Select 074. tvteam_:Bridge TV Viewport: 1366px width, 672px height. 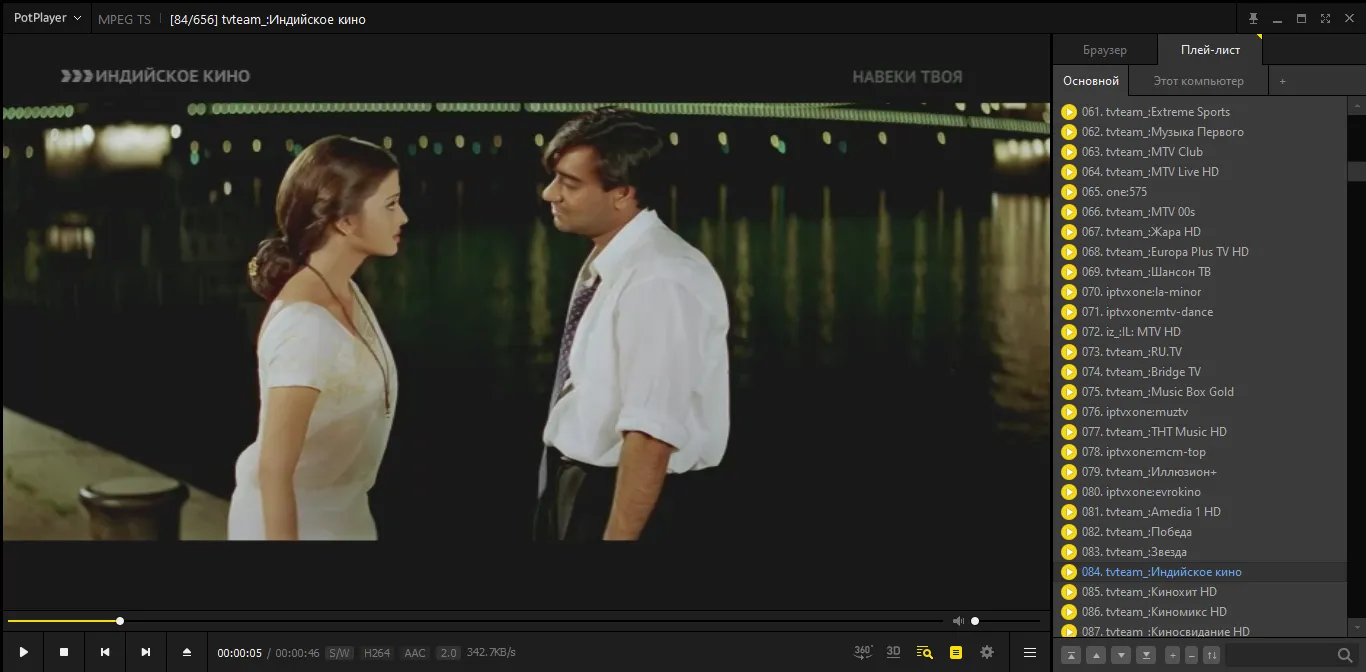coord(1200,372)
